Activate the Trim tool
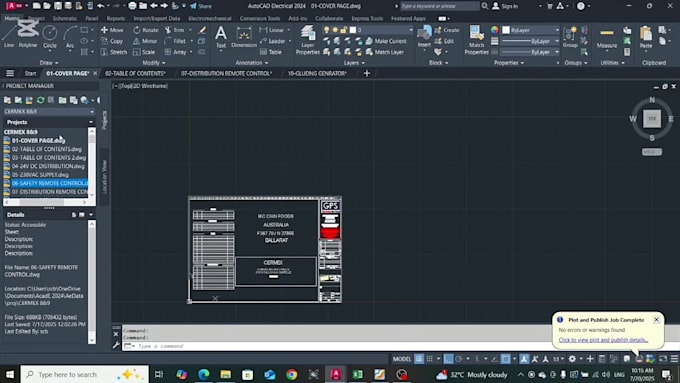The image size is (680, 383). (175, 30)
